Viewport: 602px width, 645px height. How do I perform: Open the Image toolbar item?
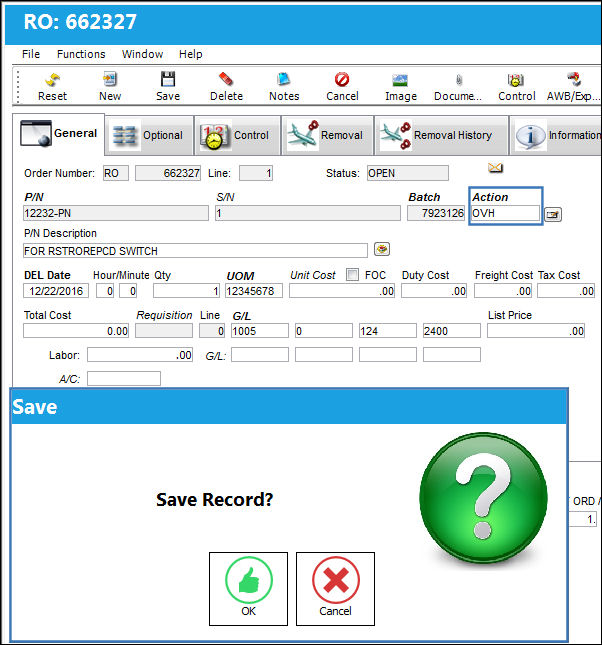(x=401, y=87)
